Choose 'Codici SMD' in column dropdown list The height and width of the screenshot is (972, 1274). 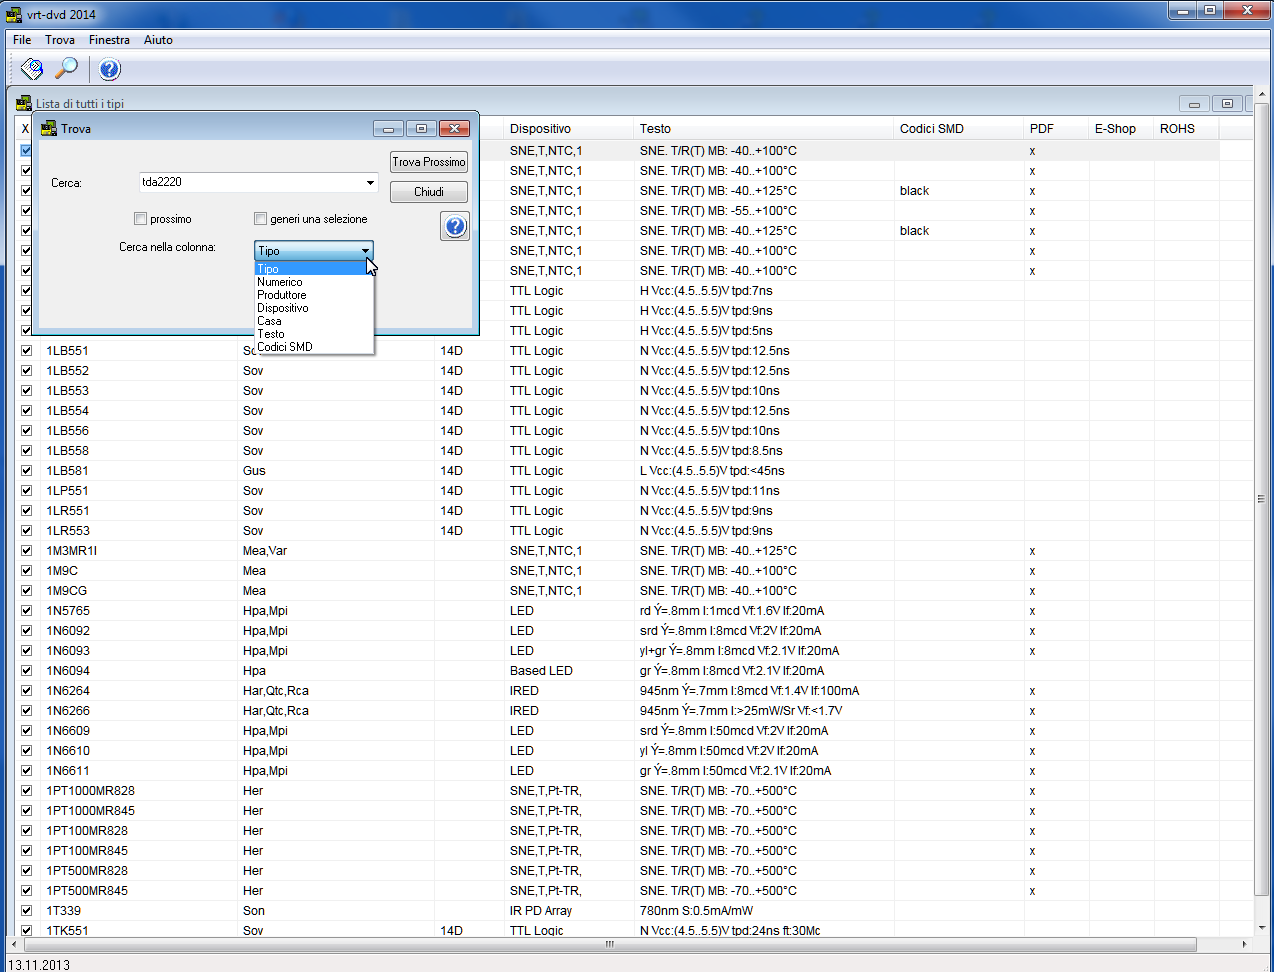(285, 347)
